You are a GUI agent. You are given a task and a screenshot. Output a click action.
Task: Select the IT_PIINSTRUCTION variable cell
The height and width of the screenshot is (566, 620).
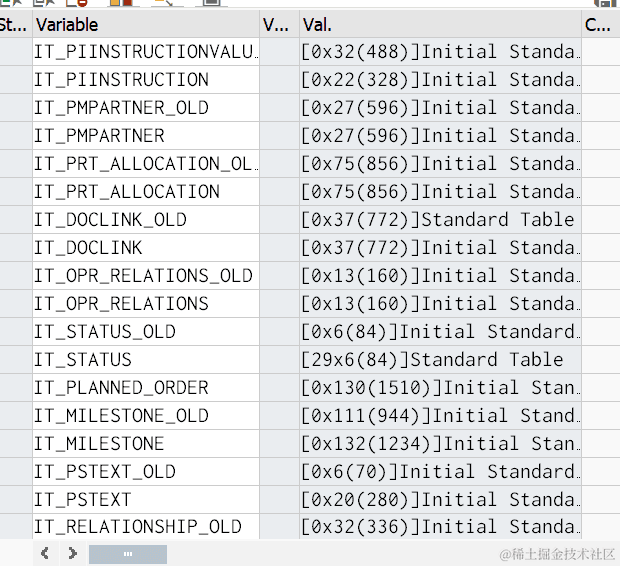click(146, 80)
